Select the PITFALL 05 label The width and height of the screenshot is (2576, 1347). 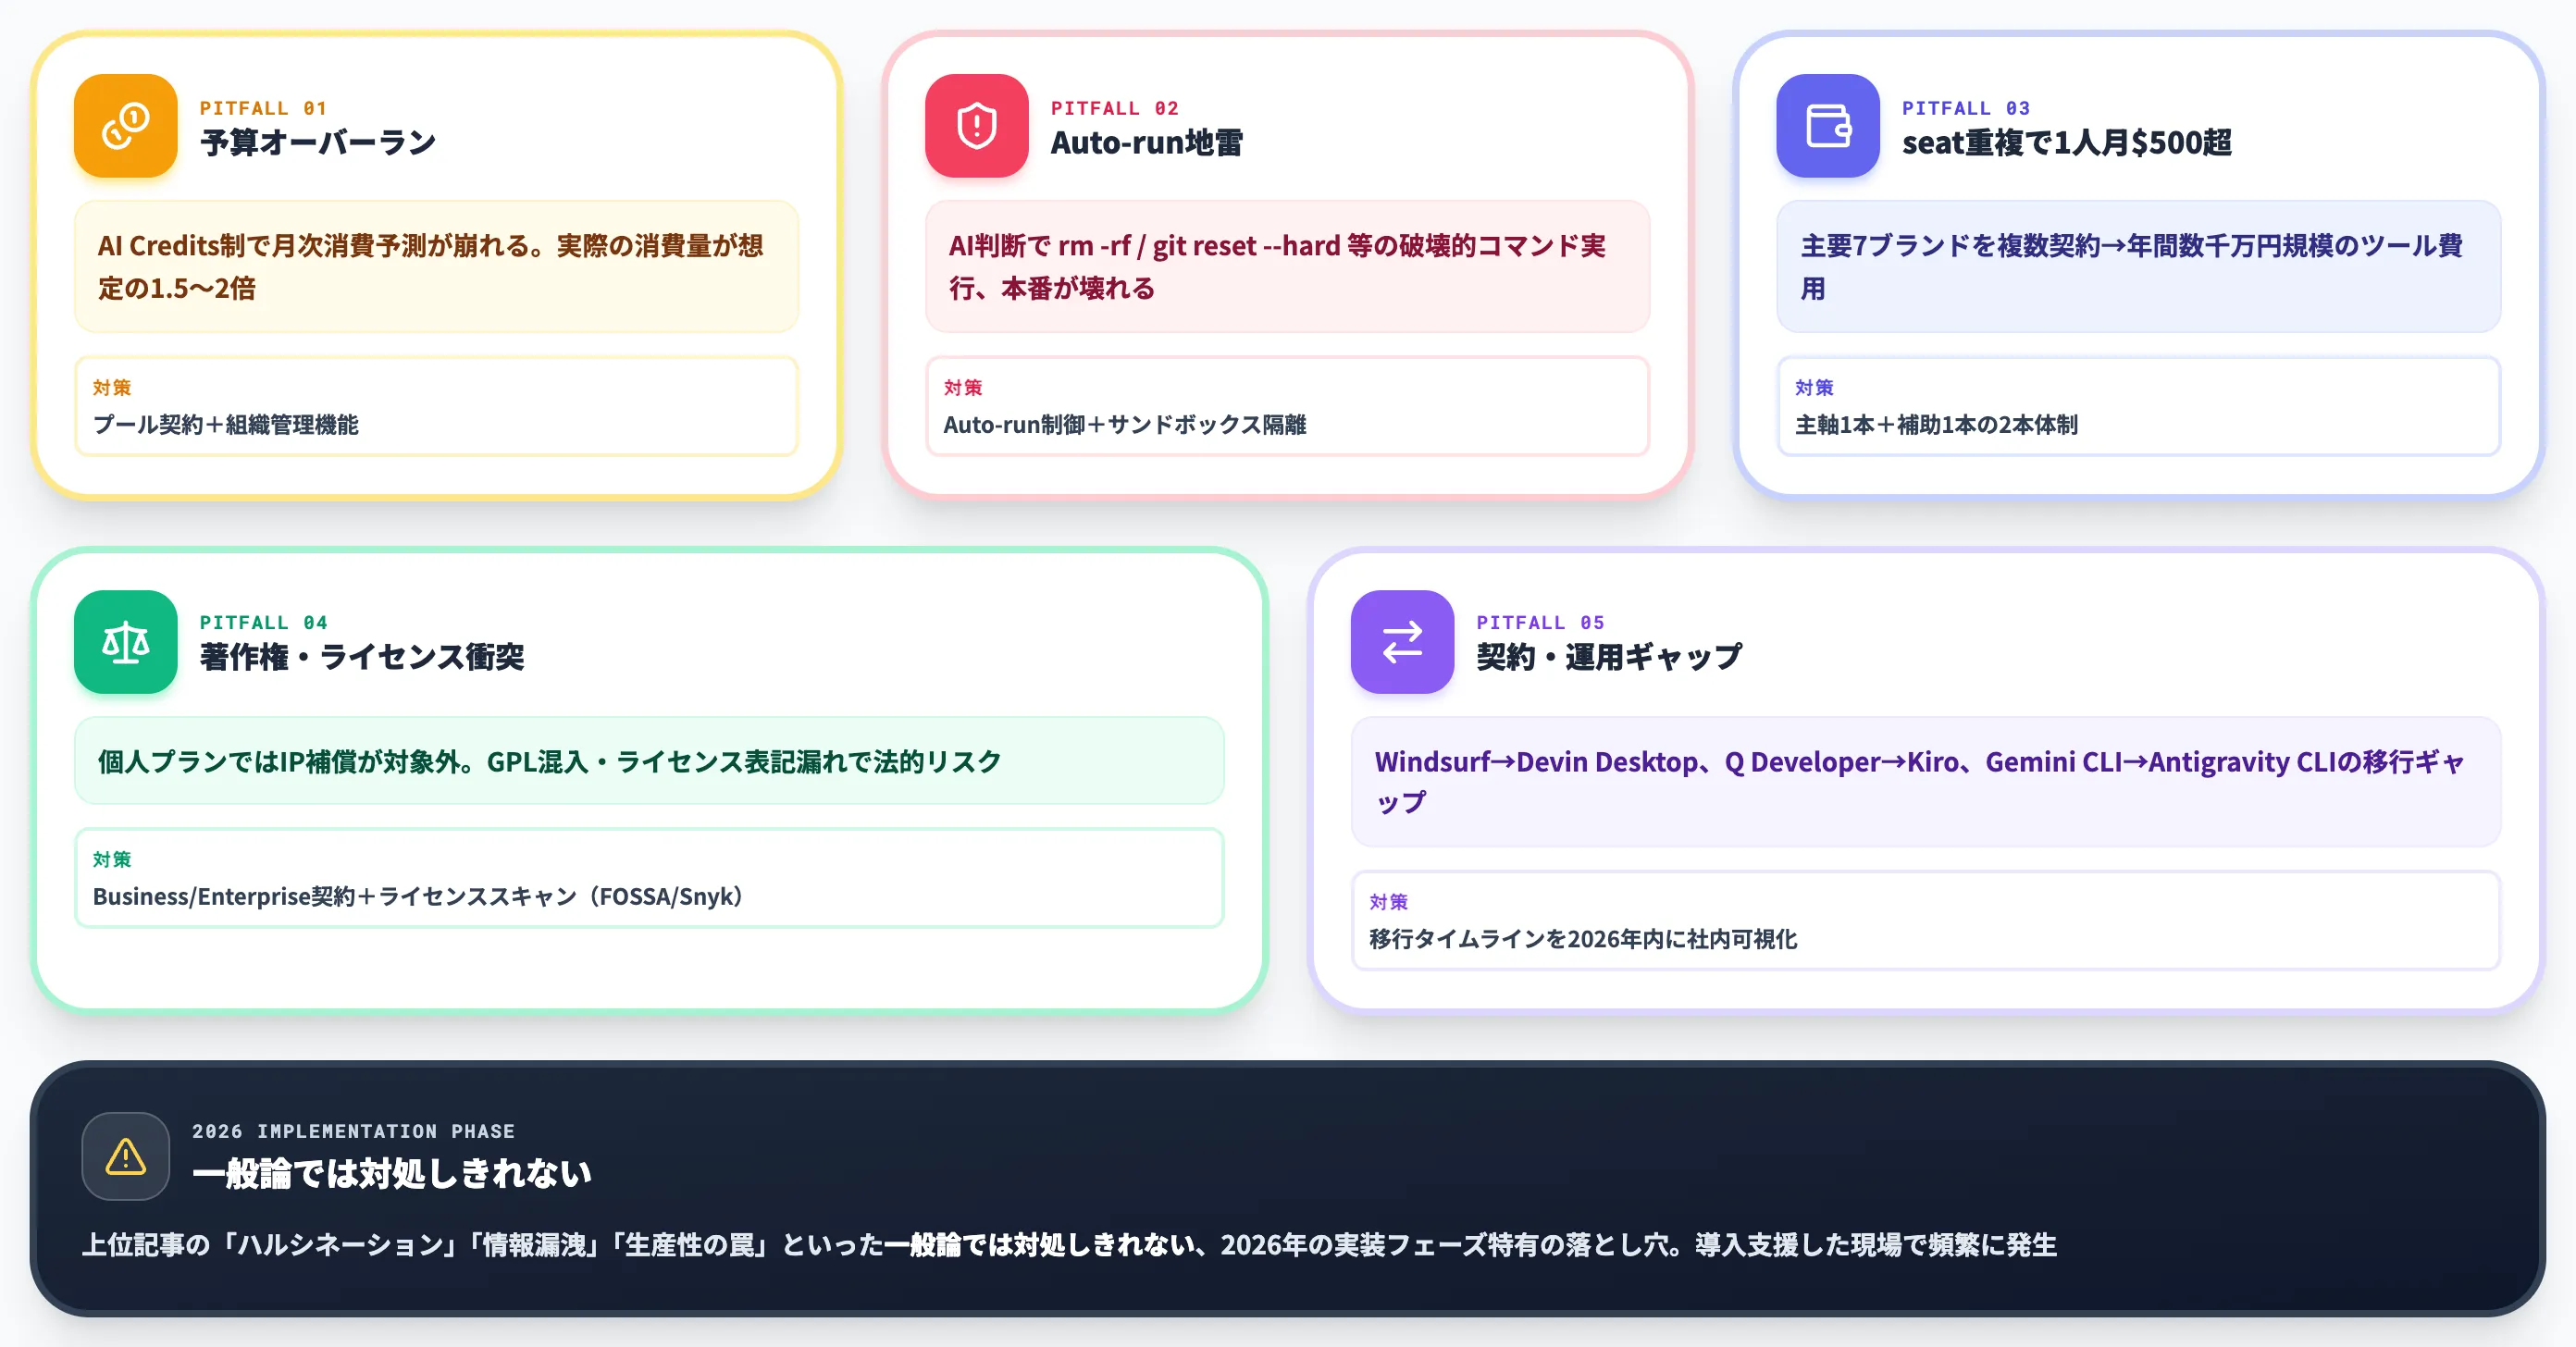pyautogui.click(x=1540, y=623)
